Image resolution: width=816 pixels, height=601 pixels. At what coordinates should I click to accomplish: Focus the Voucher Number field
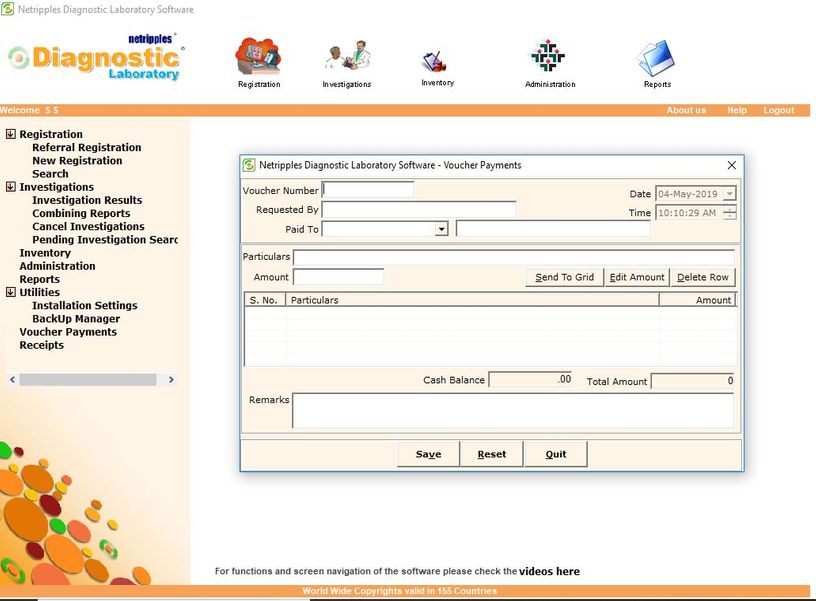368,189
